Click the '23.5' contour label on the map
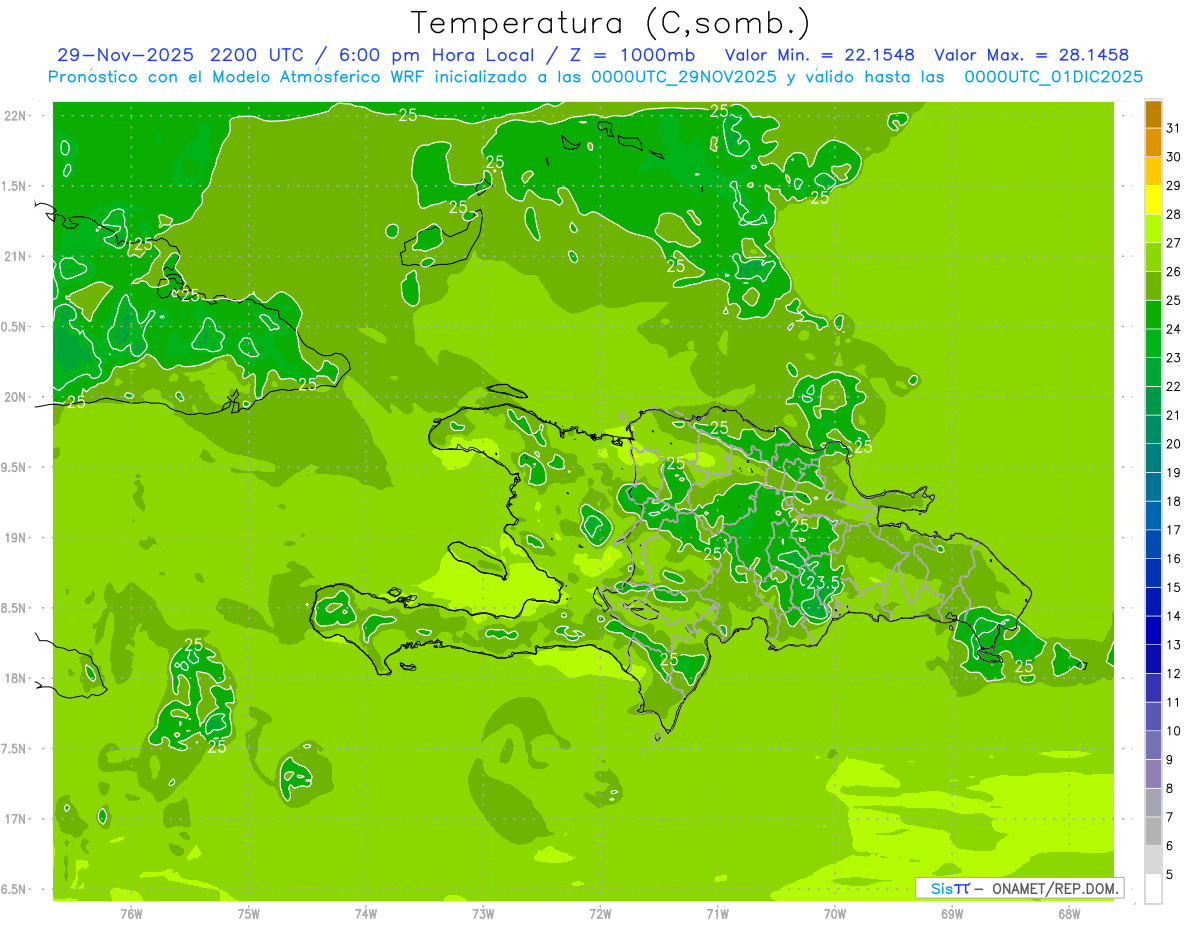This screenshot has height=927, width=1200. pos(822,582)
